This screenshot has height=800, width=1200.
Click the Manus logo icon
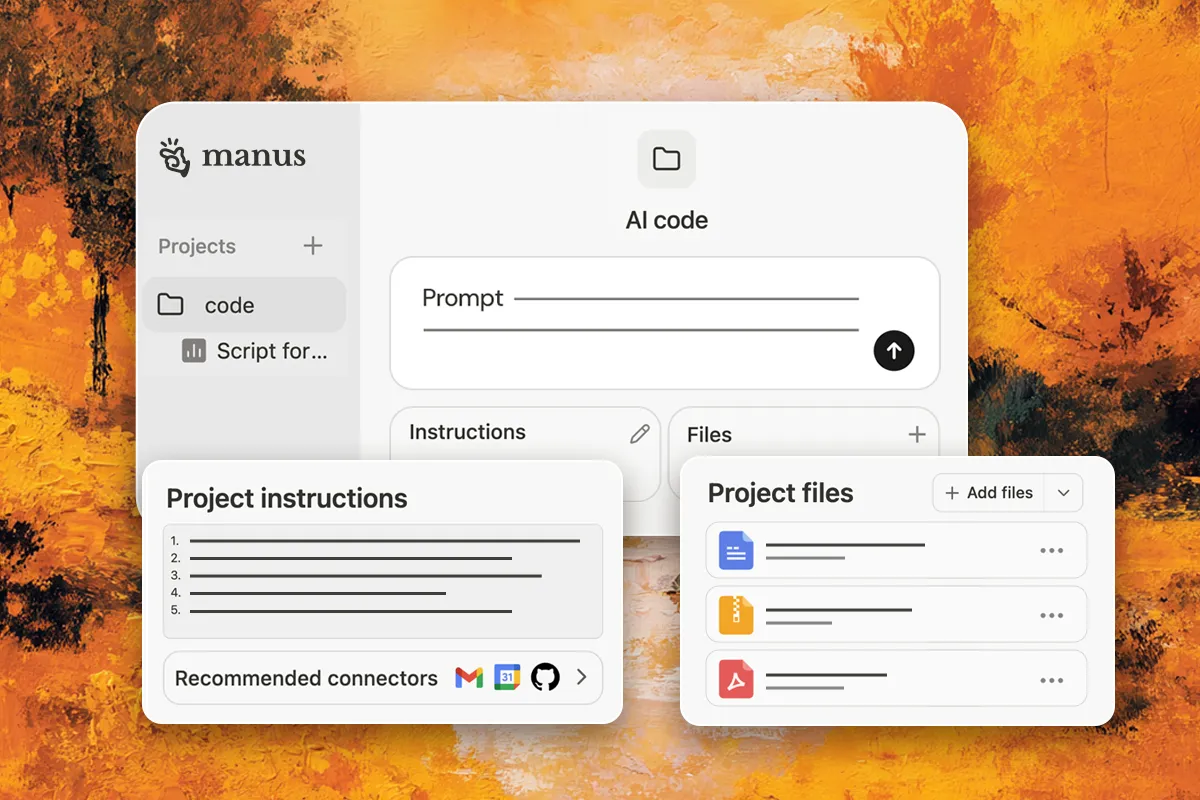(175, 157)
